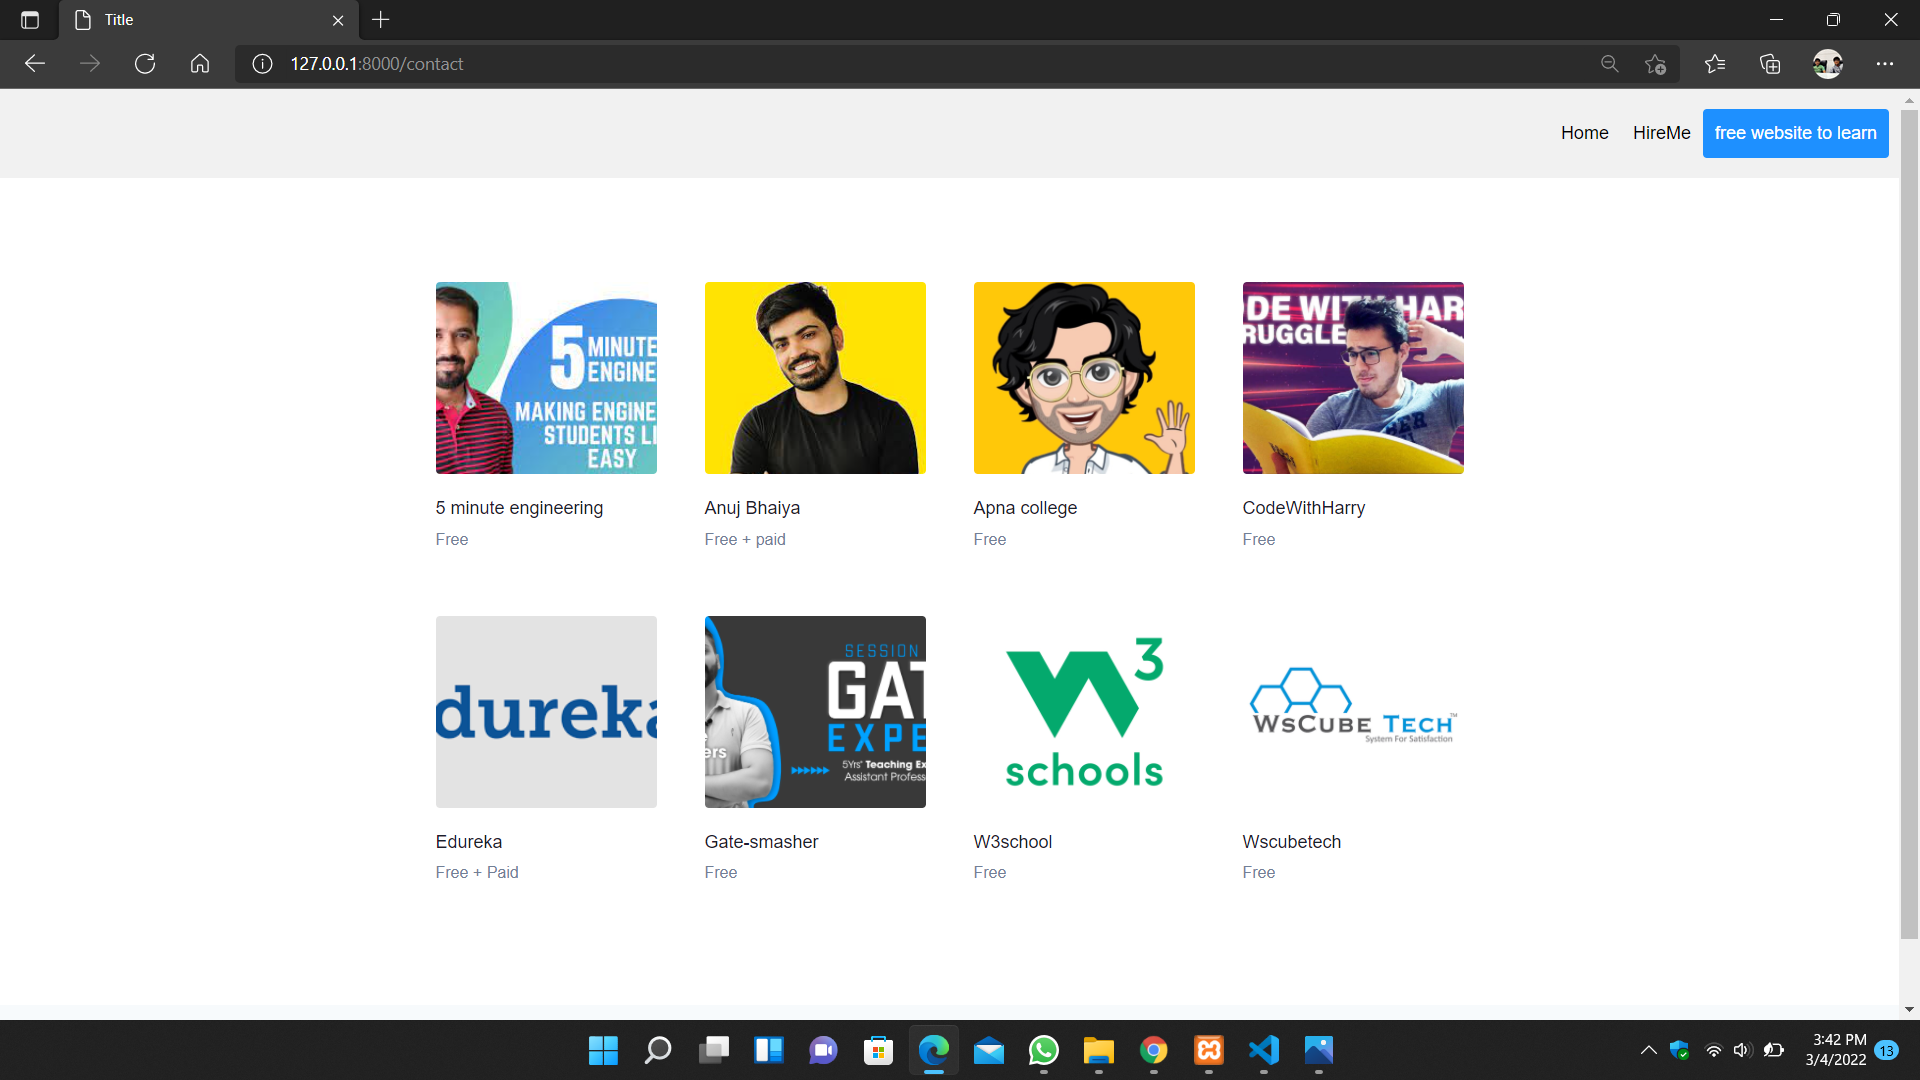The width and height of the screenshot is (1920, 1080).
Task: Open the Gate-smasher thumbnail image
Action: [815, 712]
